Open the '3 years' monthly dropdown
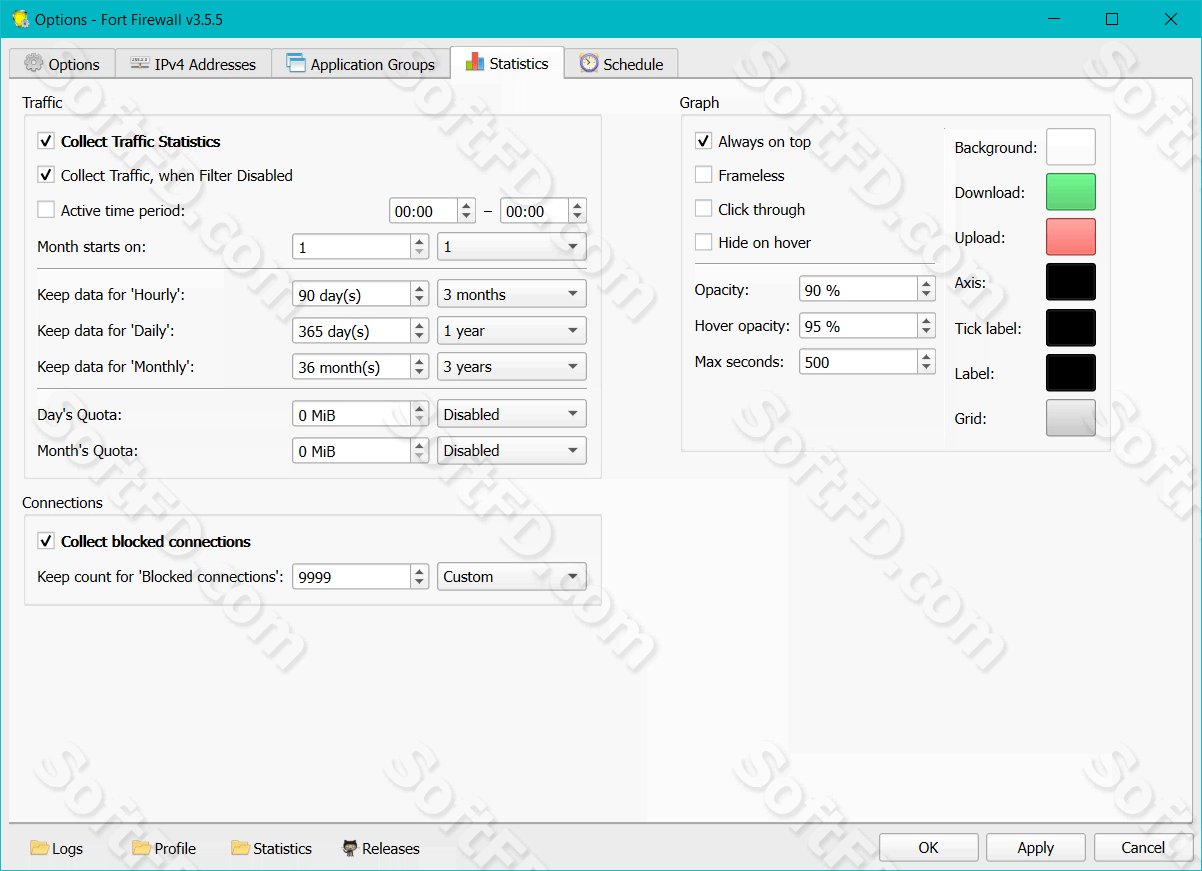The width and height of the screenshot is (1202, 871). [512, 367]
